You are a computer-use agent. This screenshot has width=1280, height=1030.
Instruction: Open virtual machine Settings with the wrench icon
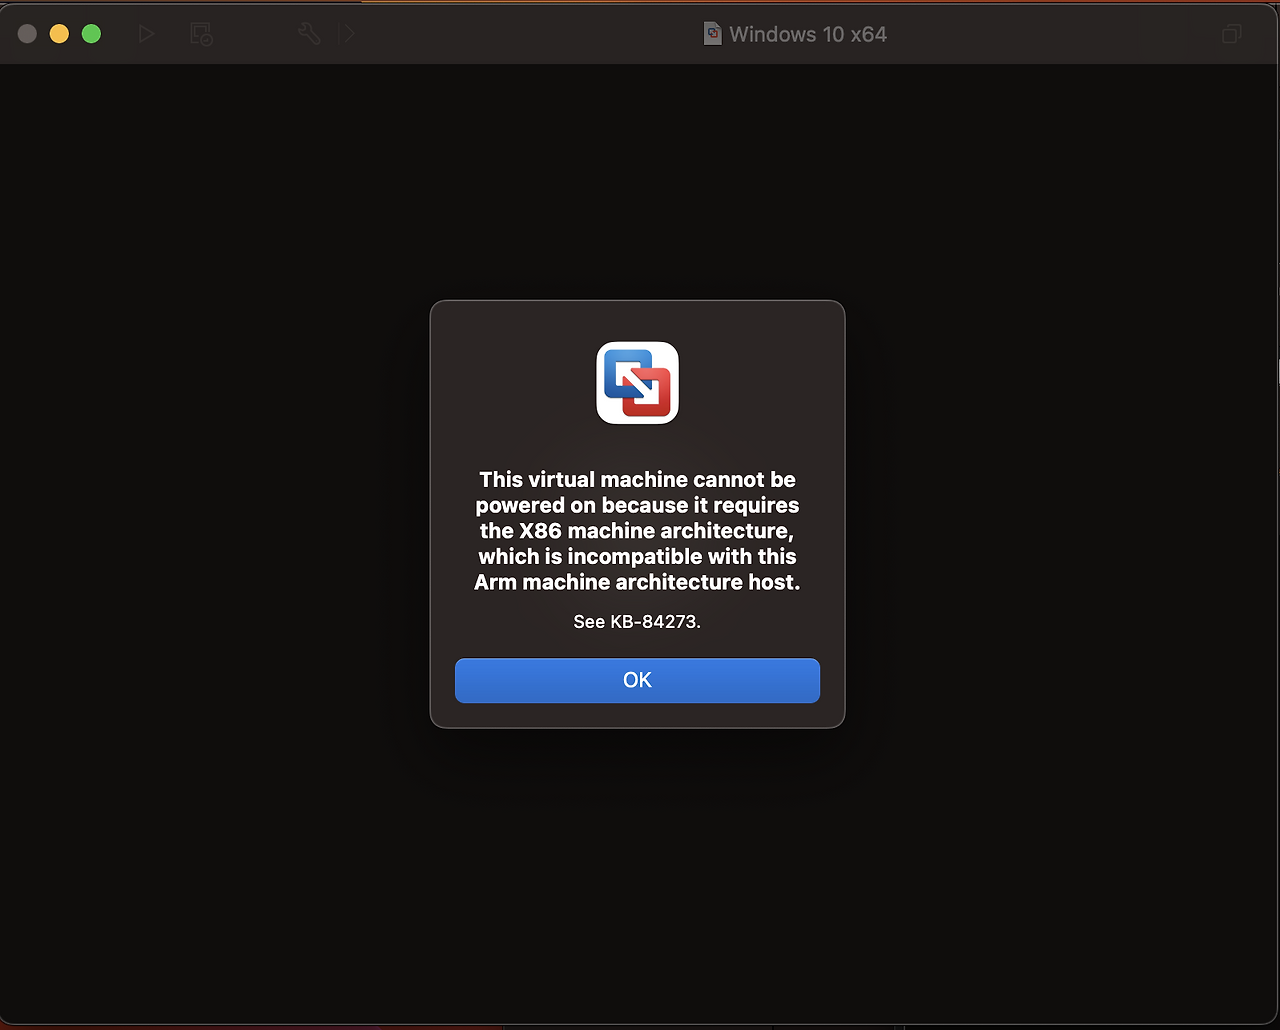[x=309, y=33]
